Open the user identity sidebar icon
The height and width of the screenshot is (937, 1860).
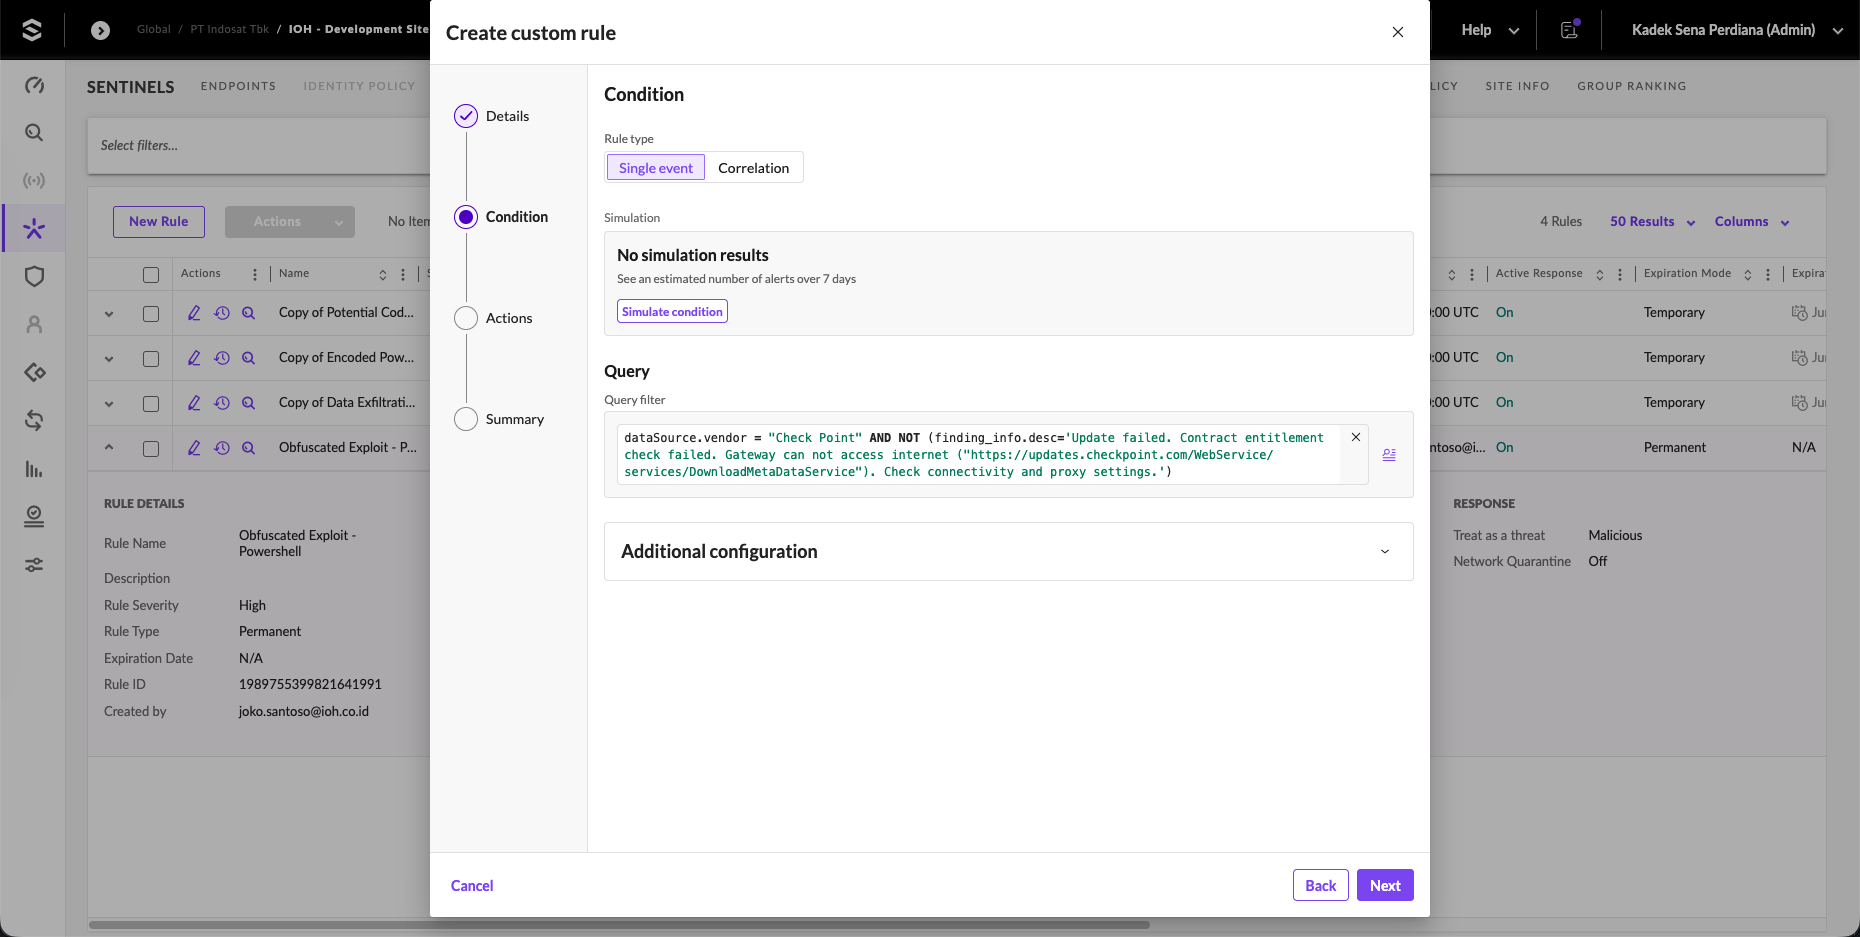pyautogui.click(x=34, y=325)
